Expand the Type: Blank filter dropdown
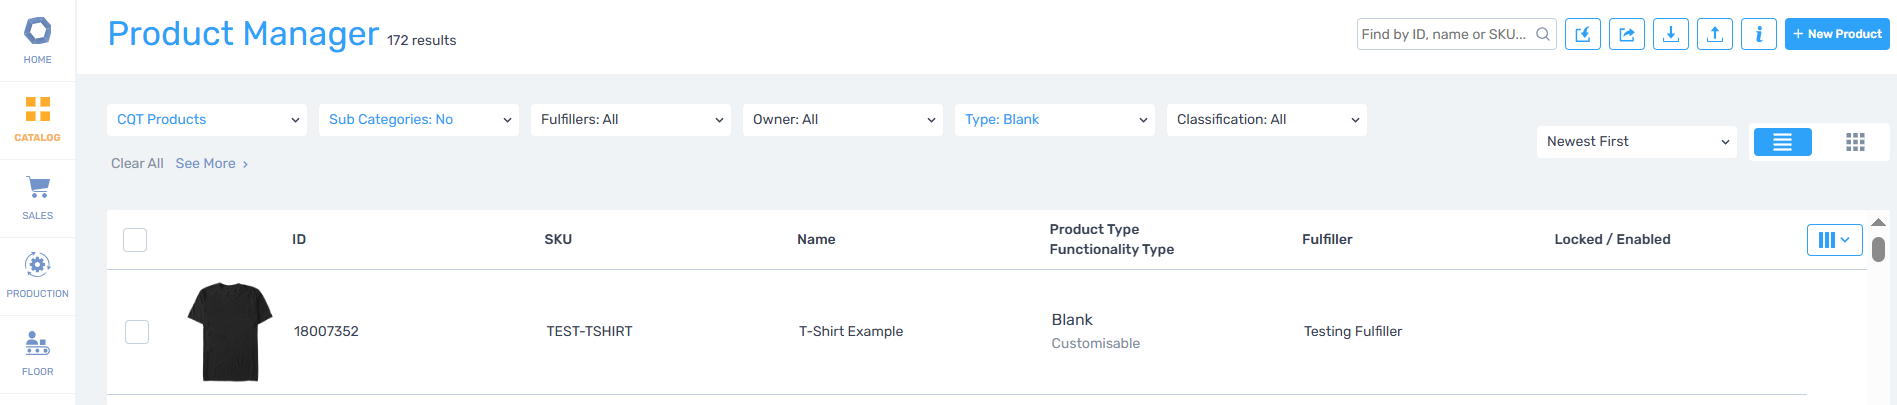Screen dimensions: 1897x405 (x=1054, y=120)
